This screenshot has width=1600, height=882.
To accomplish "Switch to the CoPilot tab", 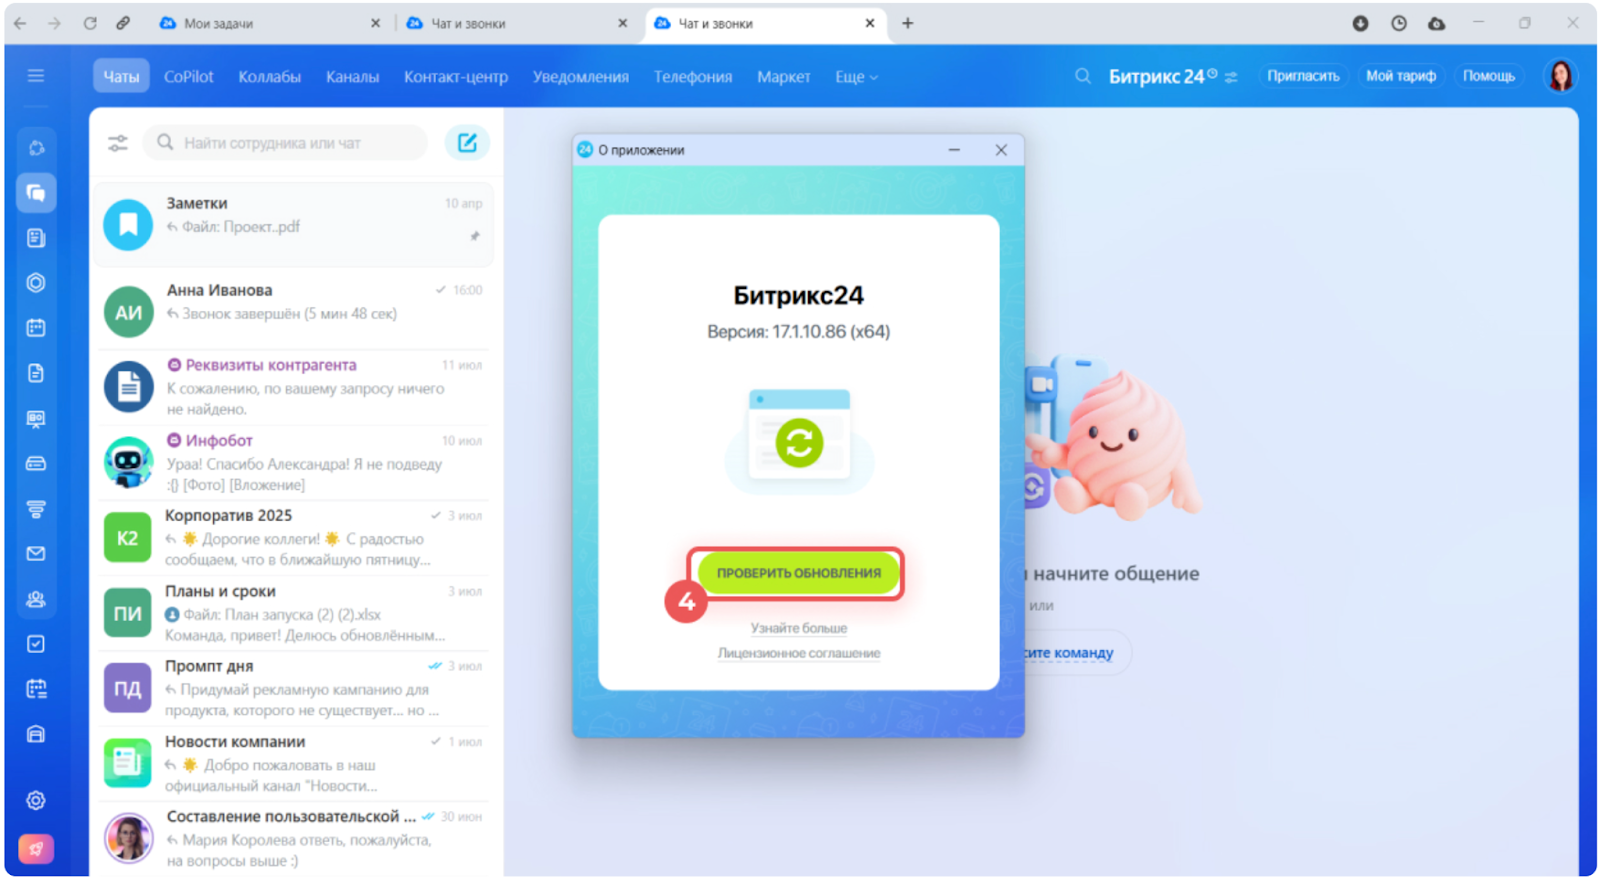I will tap(188, 76).
